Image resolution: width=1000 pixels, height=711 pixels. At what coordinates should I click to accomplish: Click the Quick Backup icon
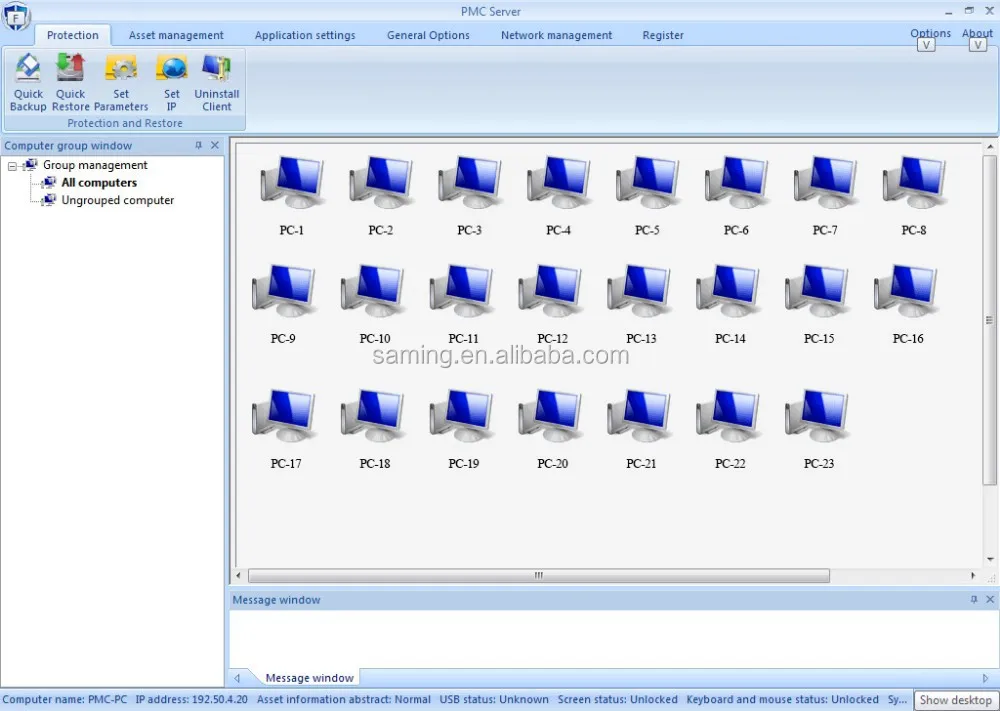click(x=28, y=70)
